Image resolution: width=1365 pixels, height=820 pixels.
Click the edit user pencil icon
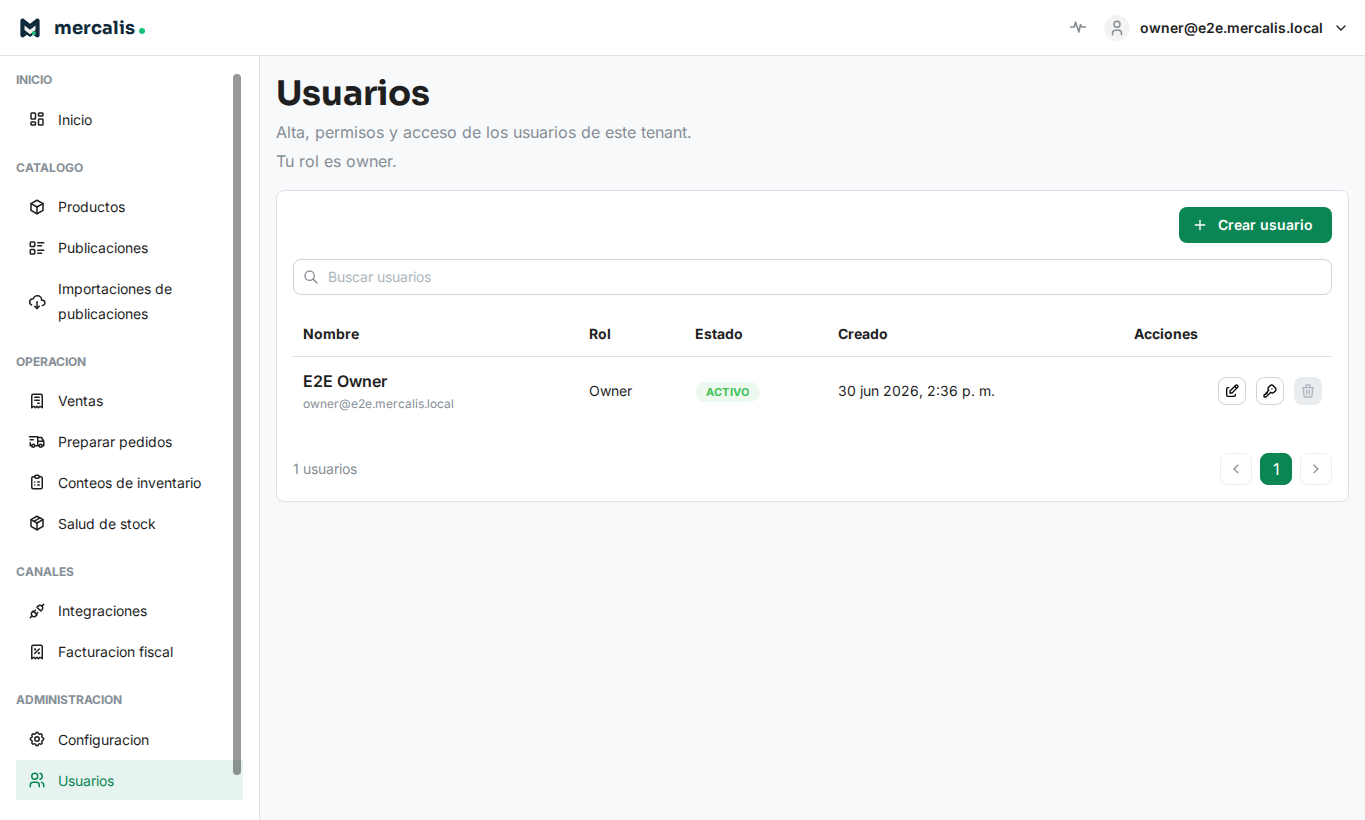click(x=1232, y=391)
